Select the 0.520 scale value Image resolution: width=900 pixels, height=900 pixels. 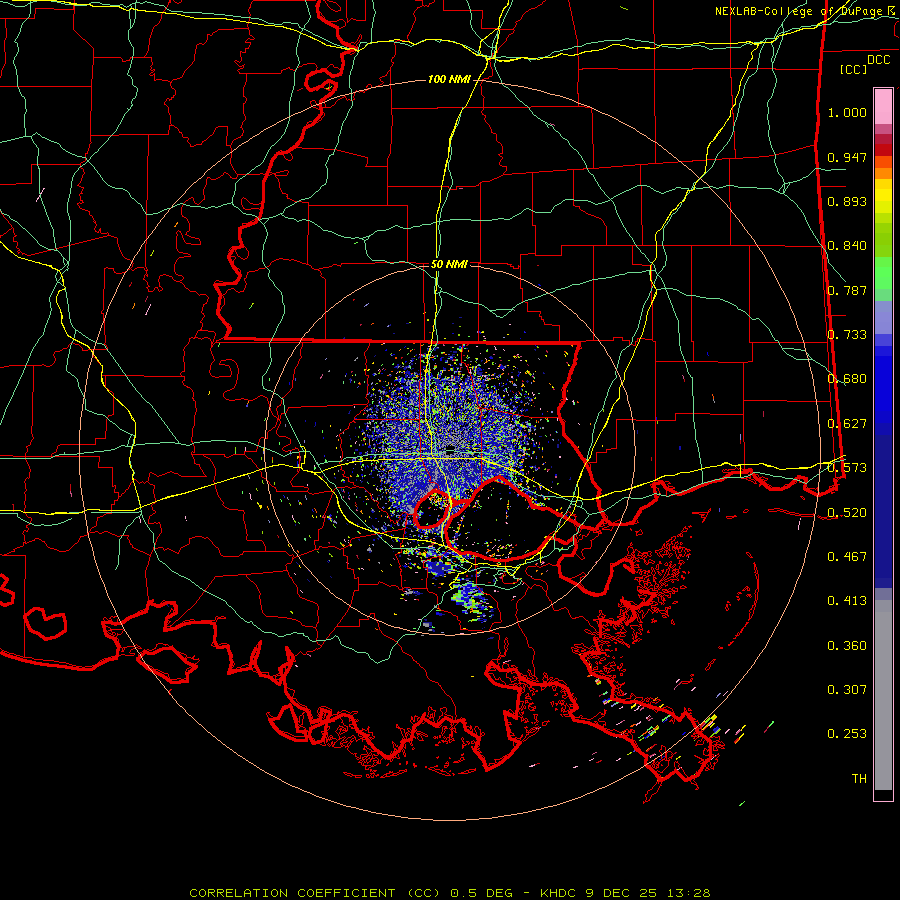(847, 513)
